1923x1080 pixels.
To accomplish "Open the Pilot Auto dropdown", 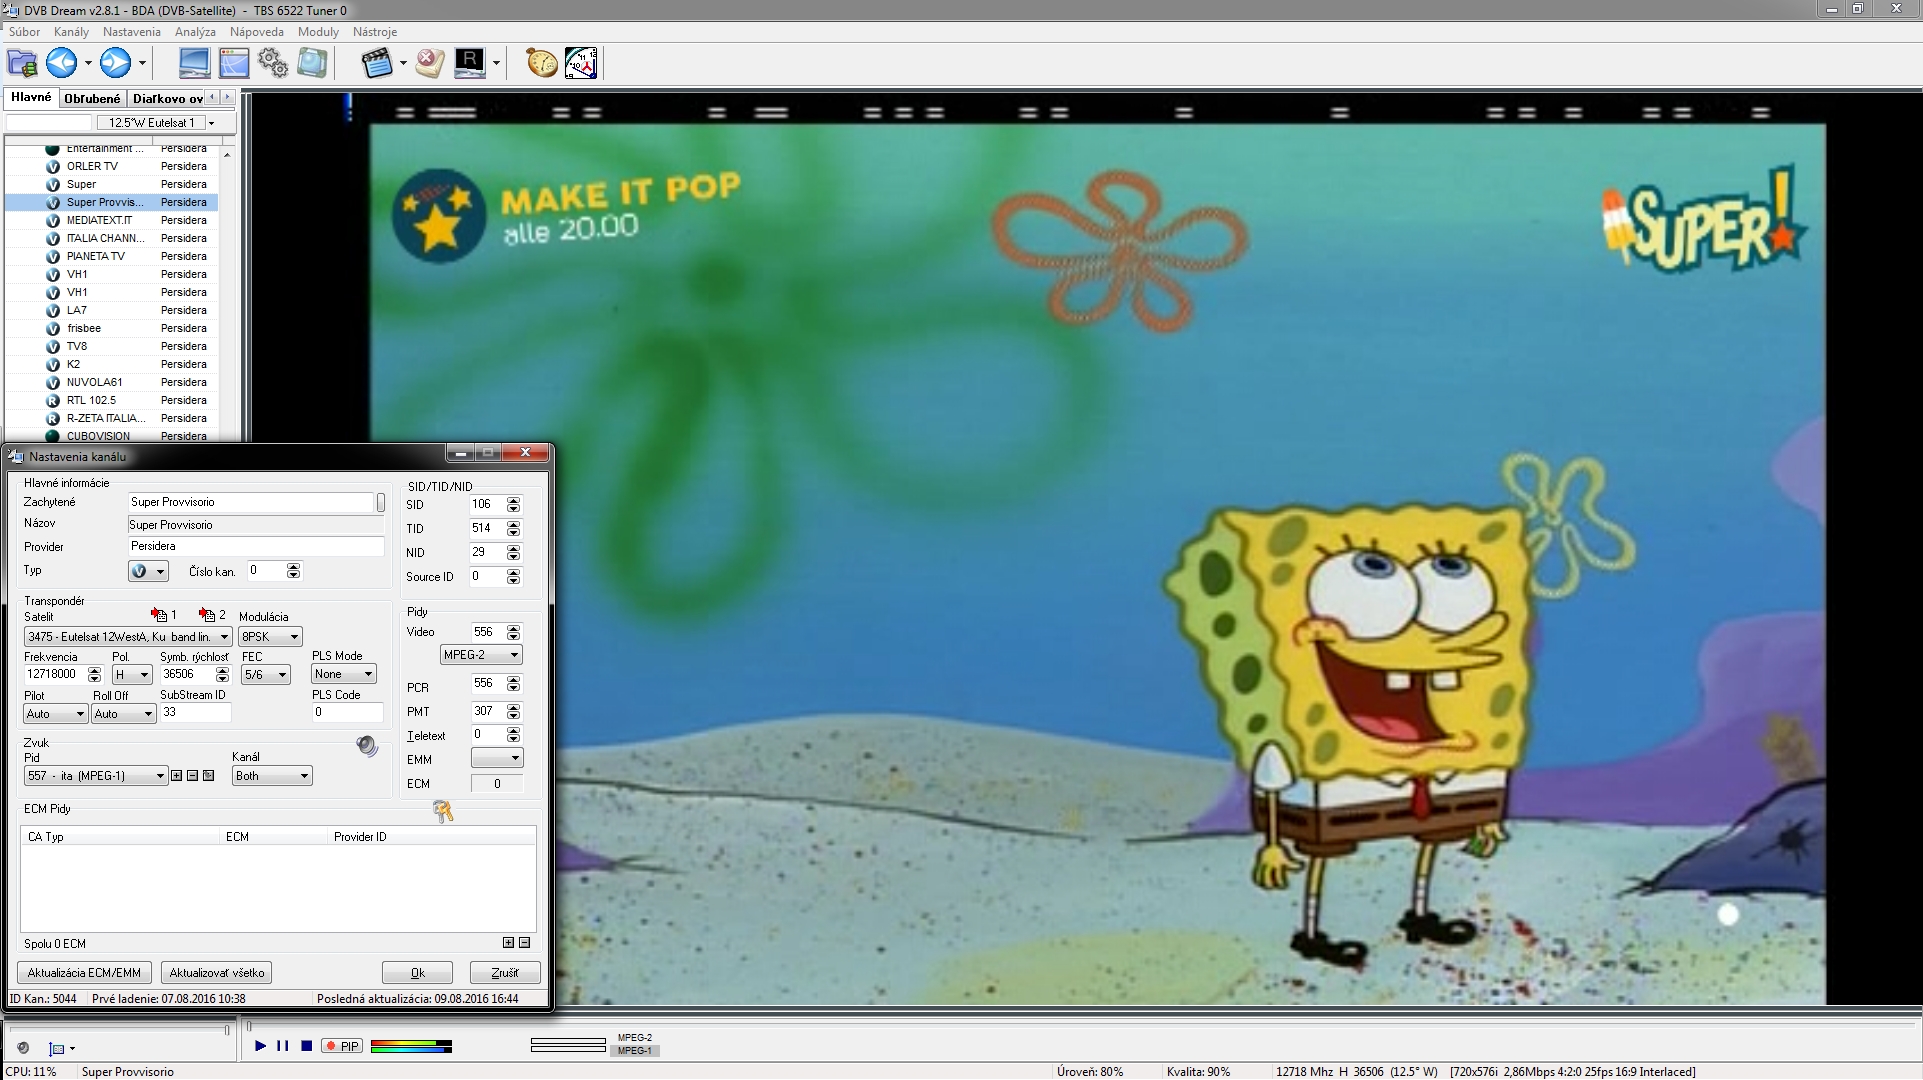I will (55, 714).
